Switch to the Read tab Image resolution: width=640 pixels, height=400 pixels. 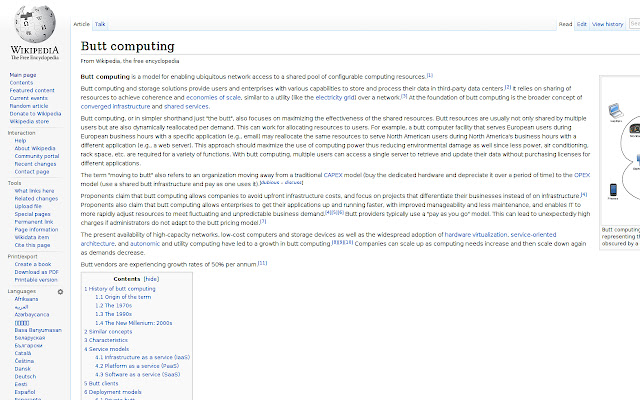point(565,23)
